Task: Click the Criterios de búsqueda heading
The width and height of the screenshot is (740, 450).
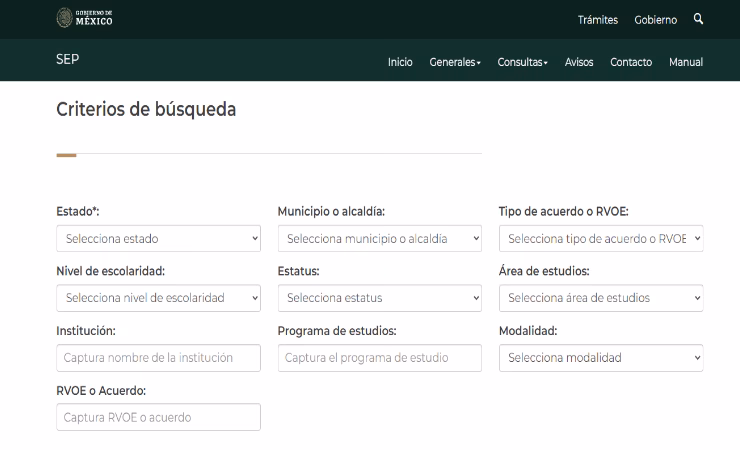Action: coord(146,109)
